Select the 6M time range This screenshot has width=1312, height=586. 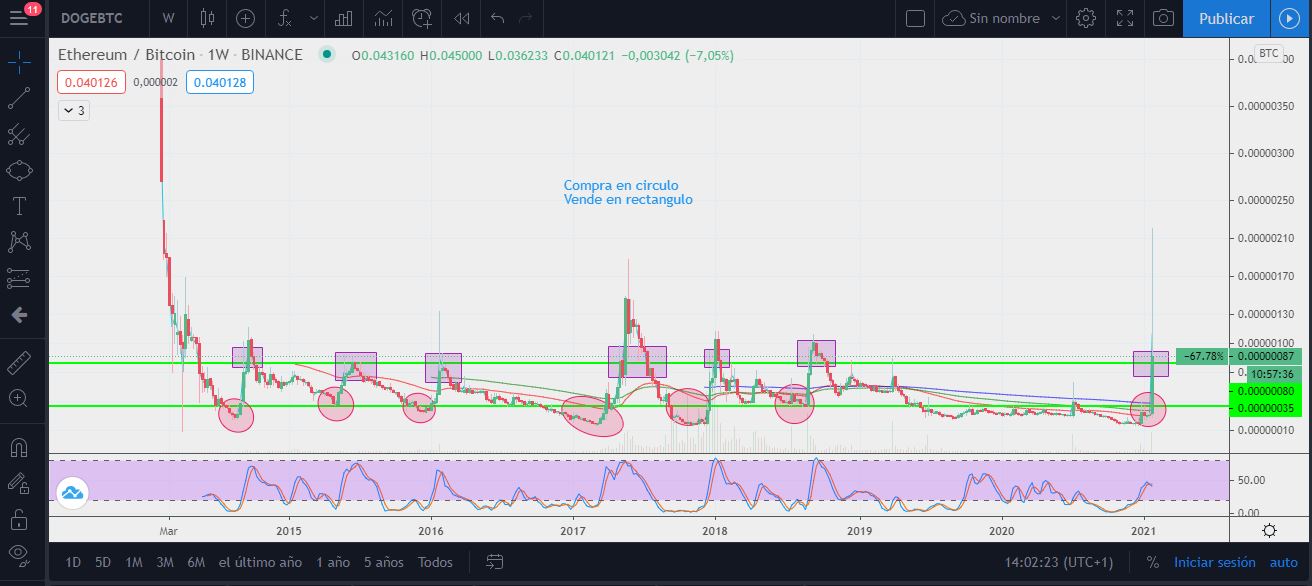(196, 562)
